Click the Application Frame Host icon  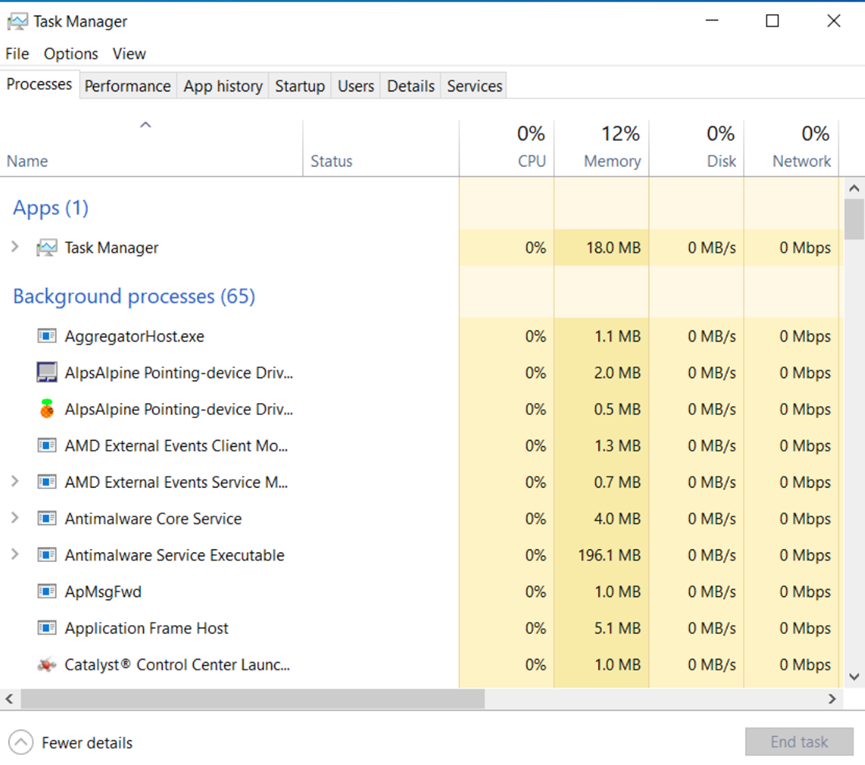click(47, 628)
